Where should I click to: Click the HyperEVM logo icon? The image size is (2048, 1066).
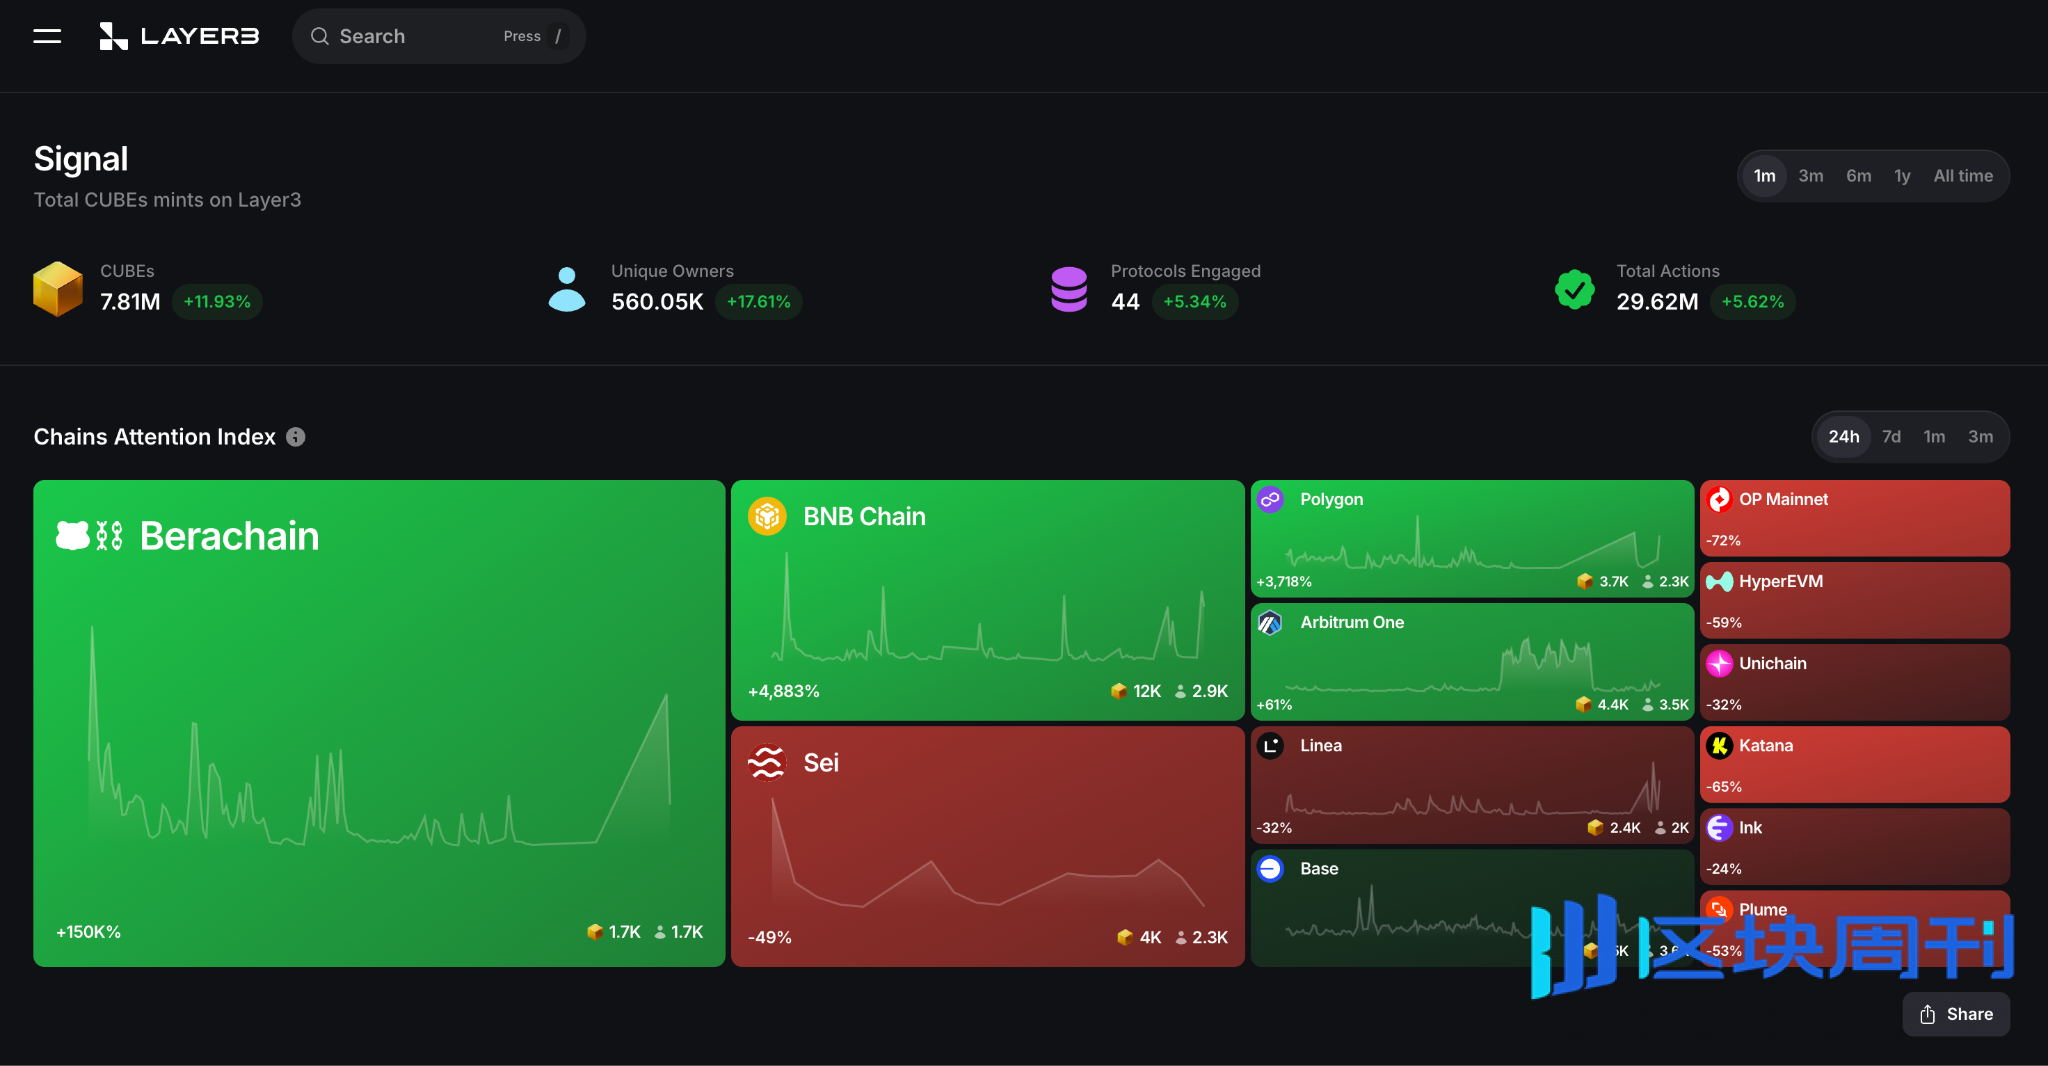1719,581
